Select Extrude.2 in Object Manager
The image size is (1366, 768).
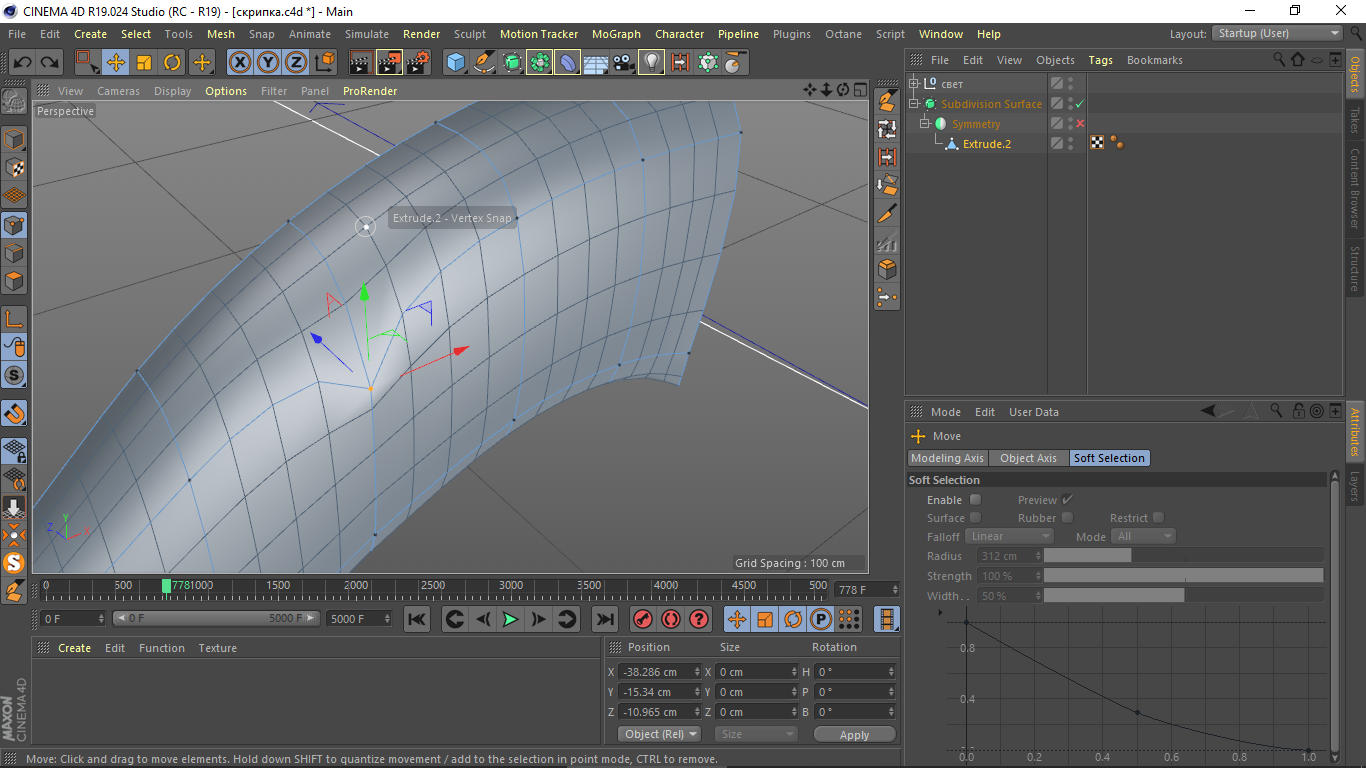(x=986, y=144)
